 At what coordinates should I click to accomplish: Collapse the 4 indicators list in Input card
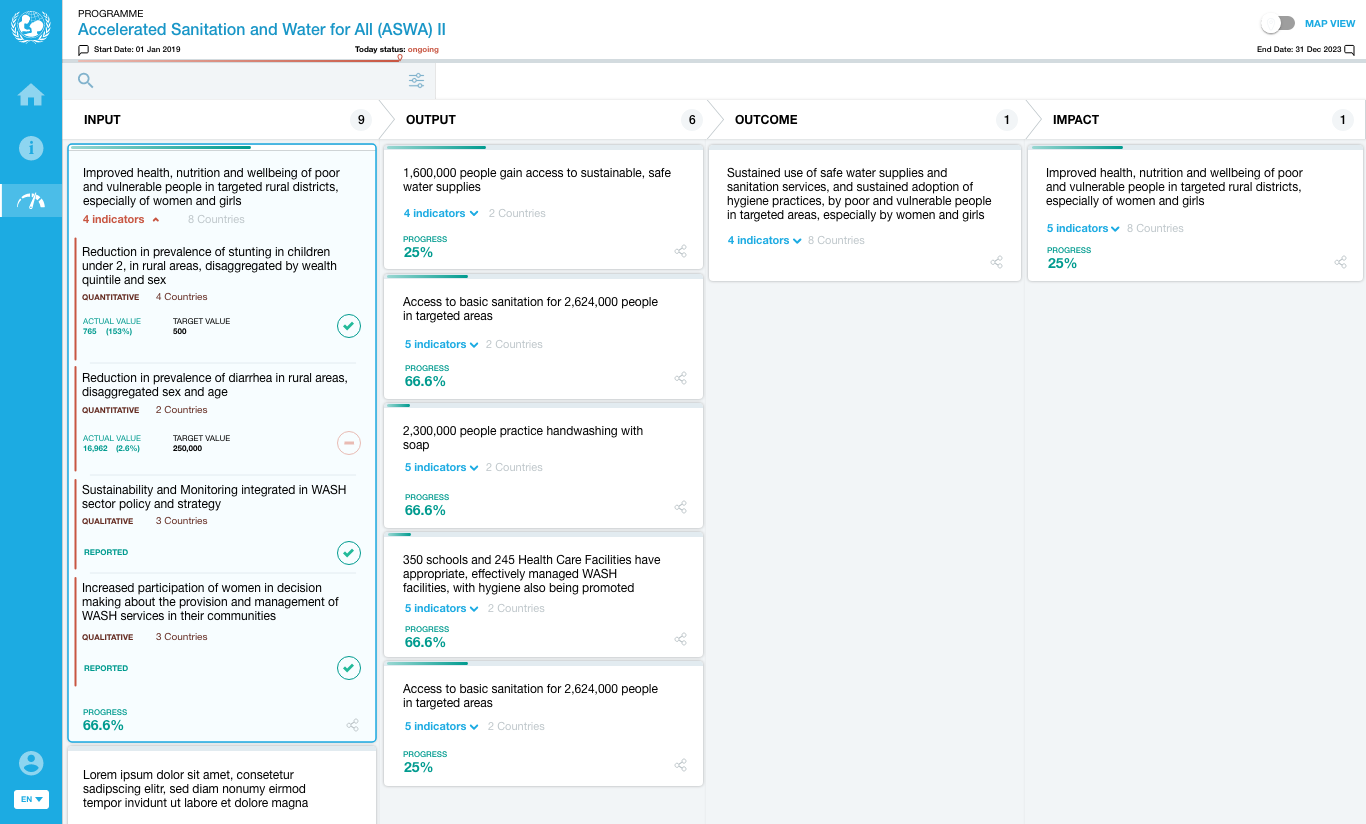[x=121, y=219]
